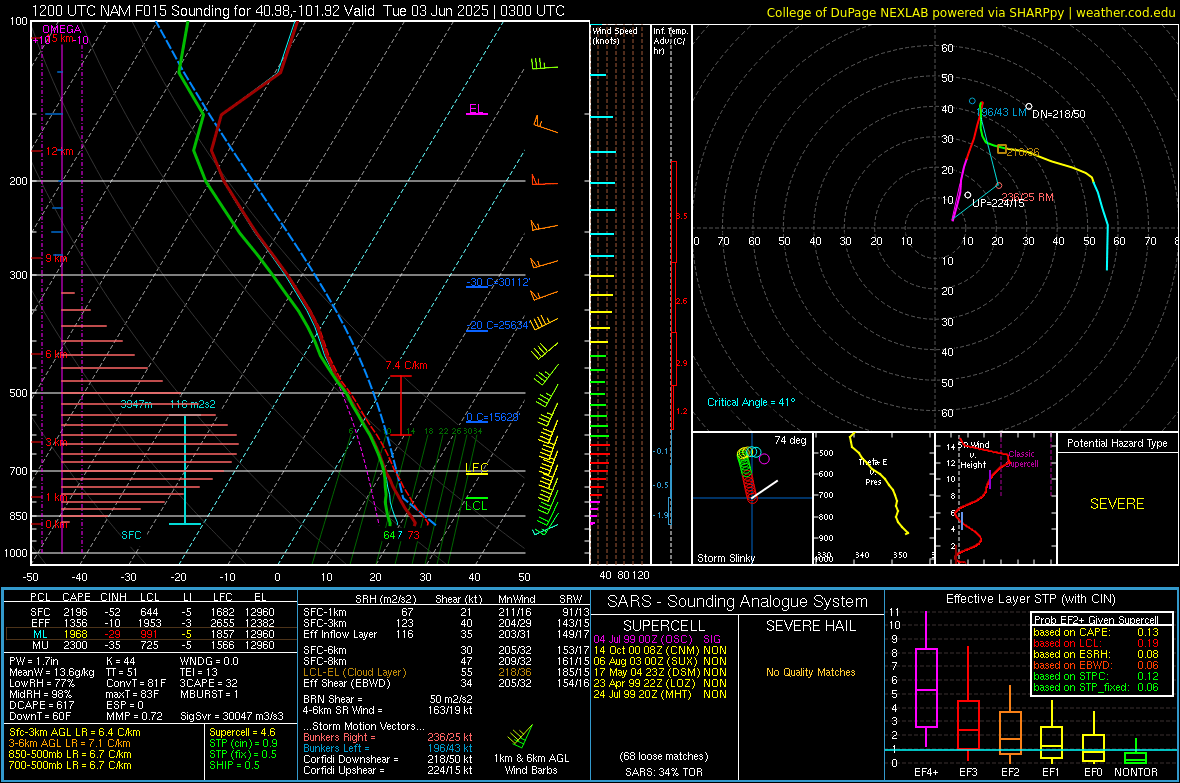Click 'SHIP = 0.5' value

point(234,765)
